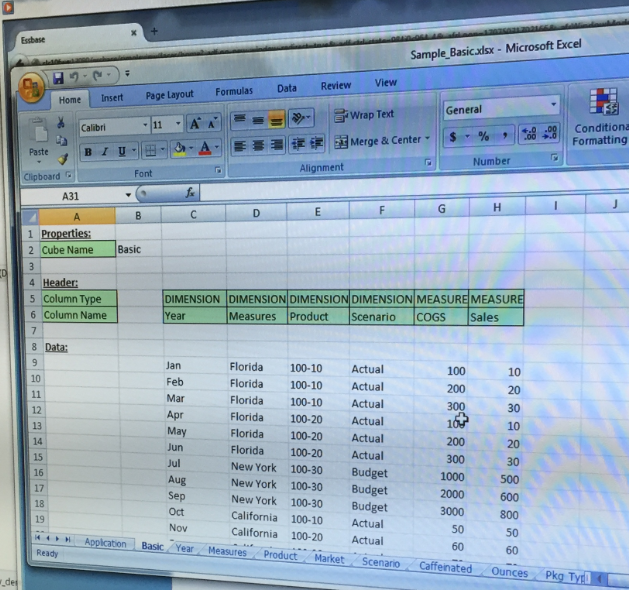Center text horizontally
This screenshot has width=629, height=590.
(258, 146)
